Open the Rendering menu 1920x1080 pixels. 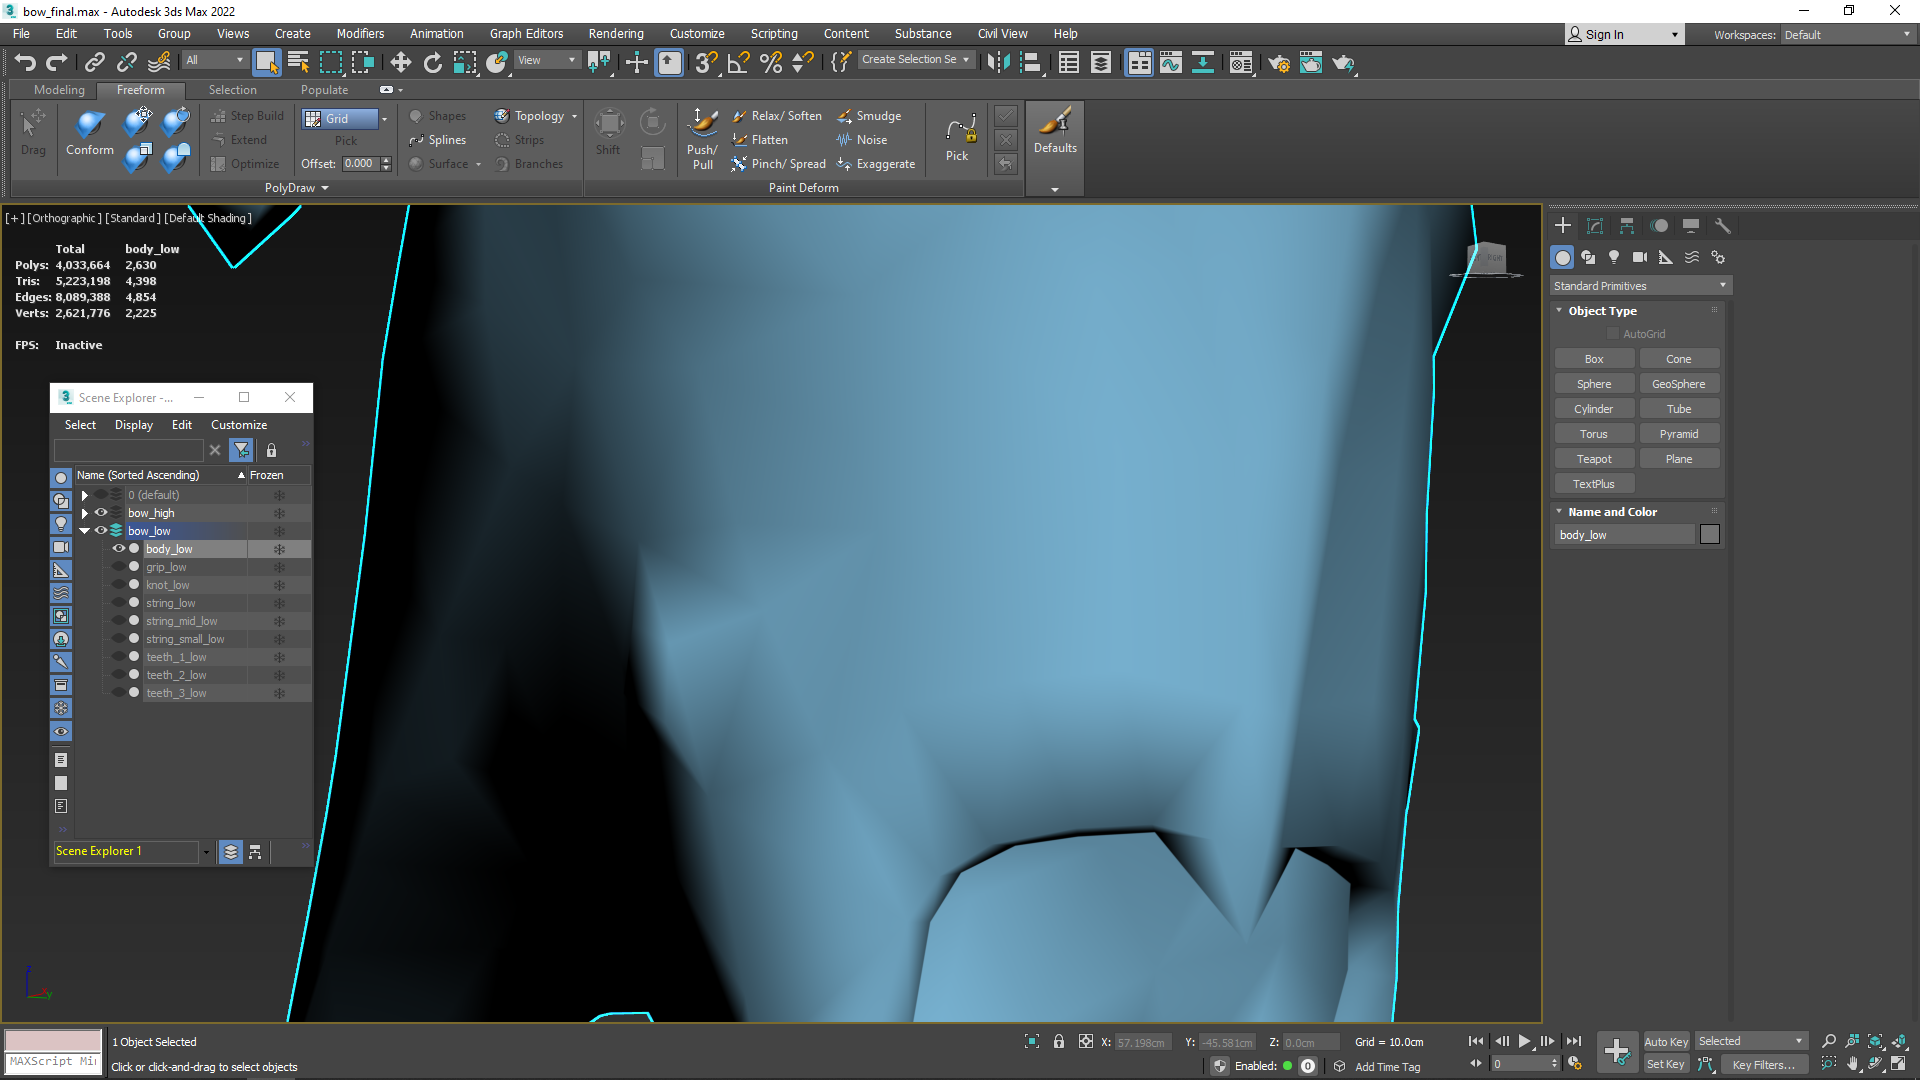pyautogui.click(x=616, y=33)
